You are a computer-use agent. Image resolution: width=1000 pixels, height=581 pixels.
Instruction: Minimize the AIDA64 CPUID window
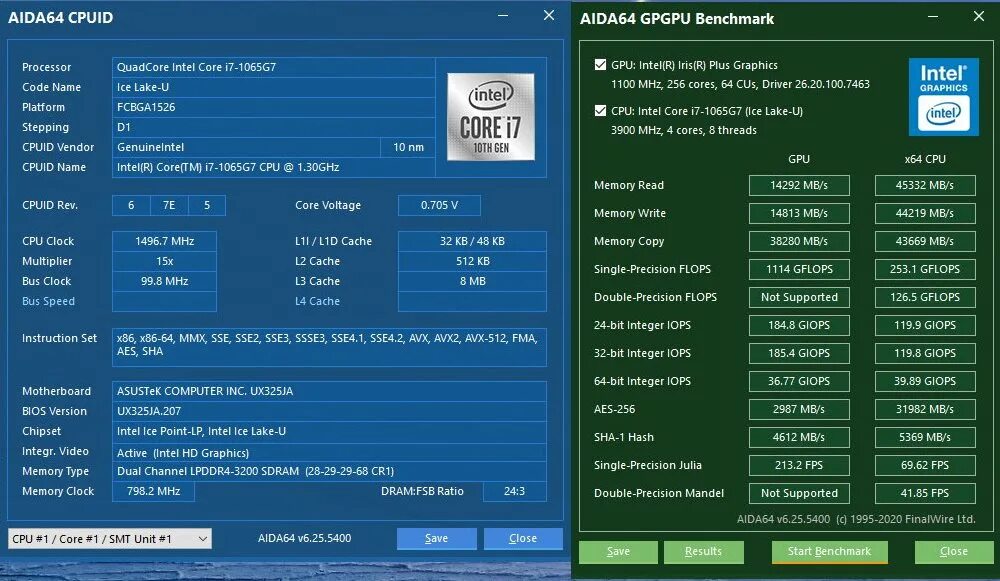tap(503, 15)
